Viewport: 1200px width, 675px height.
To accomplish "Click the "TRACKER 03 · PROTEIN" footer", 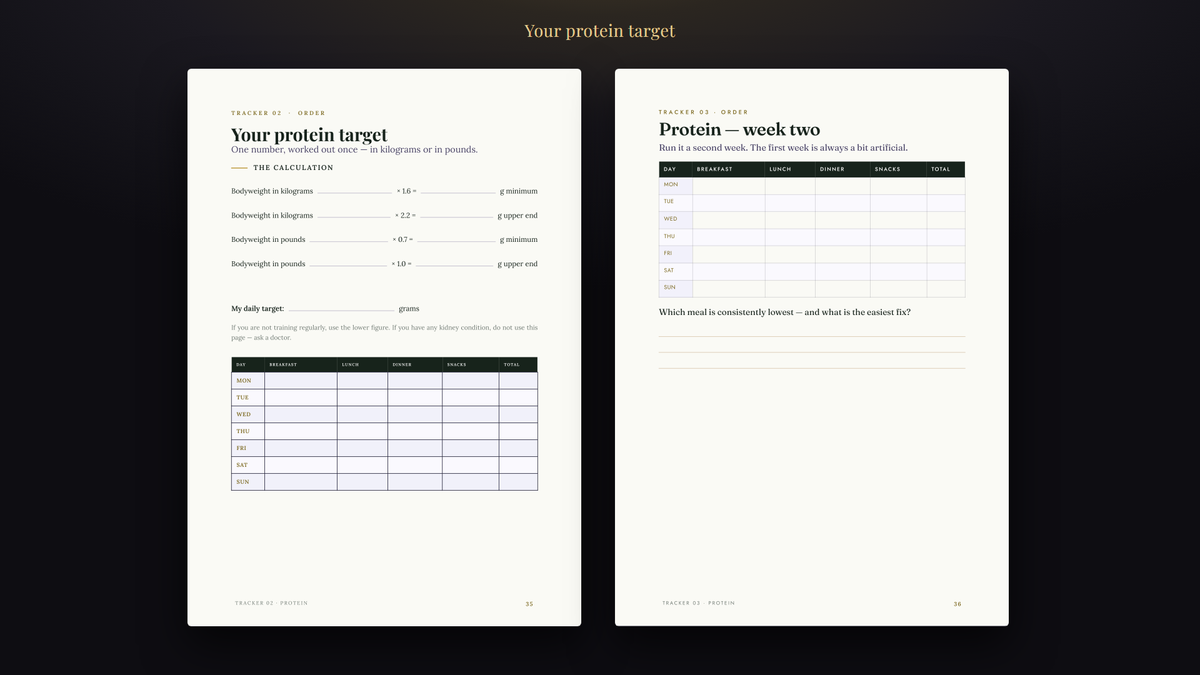I will pos(698,603).
